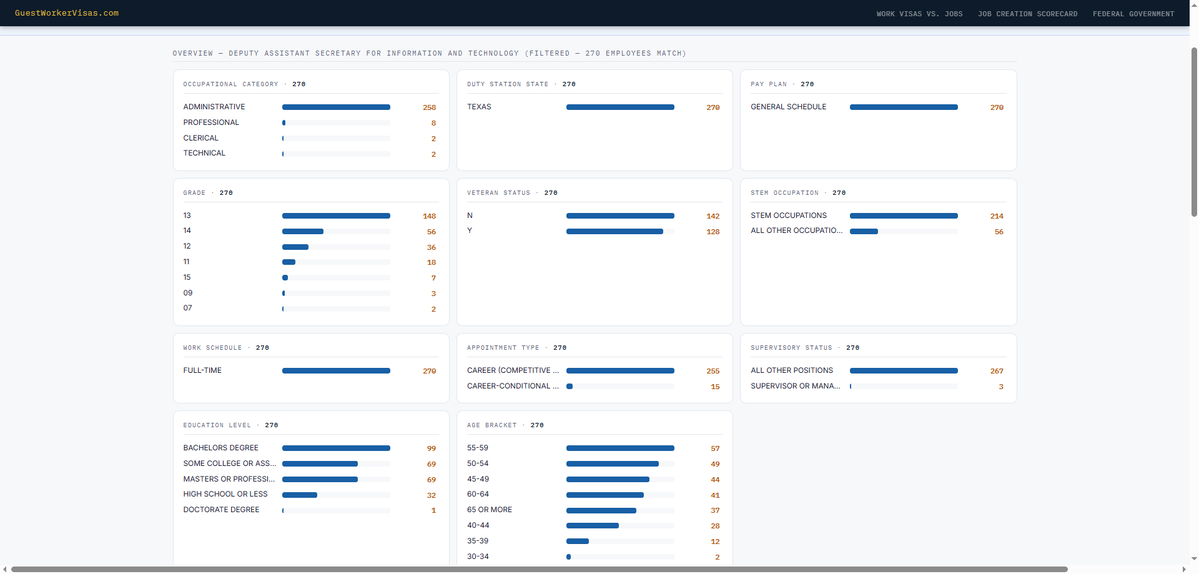Select Career-Conditional appointment type

point(595,386)
